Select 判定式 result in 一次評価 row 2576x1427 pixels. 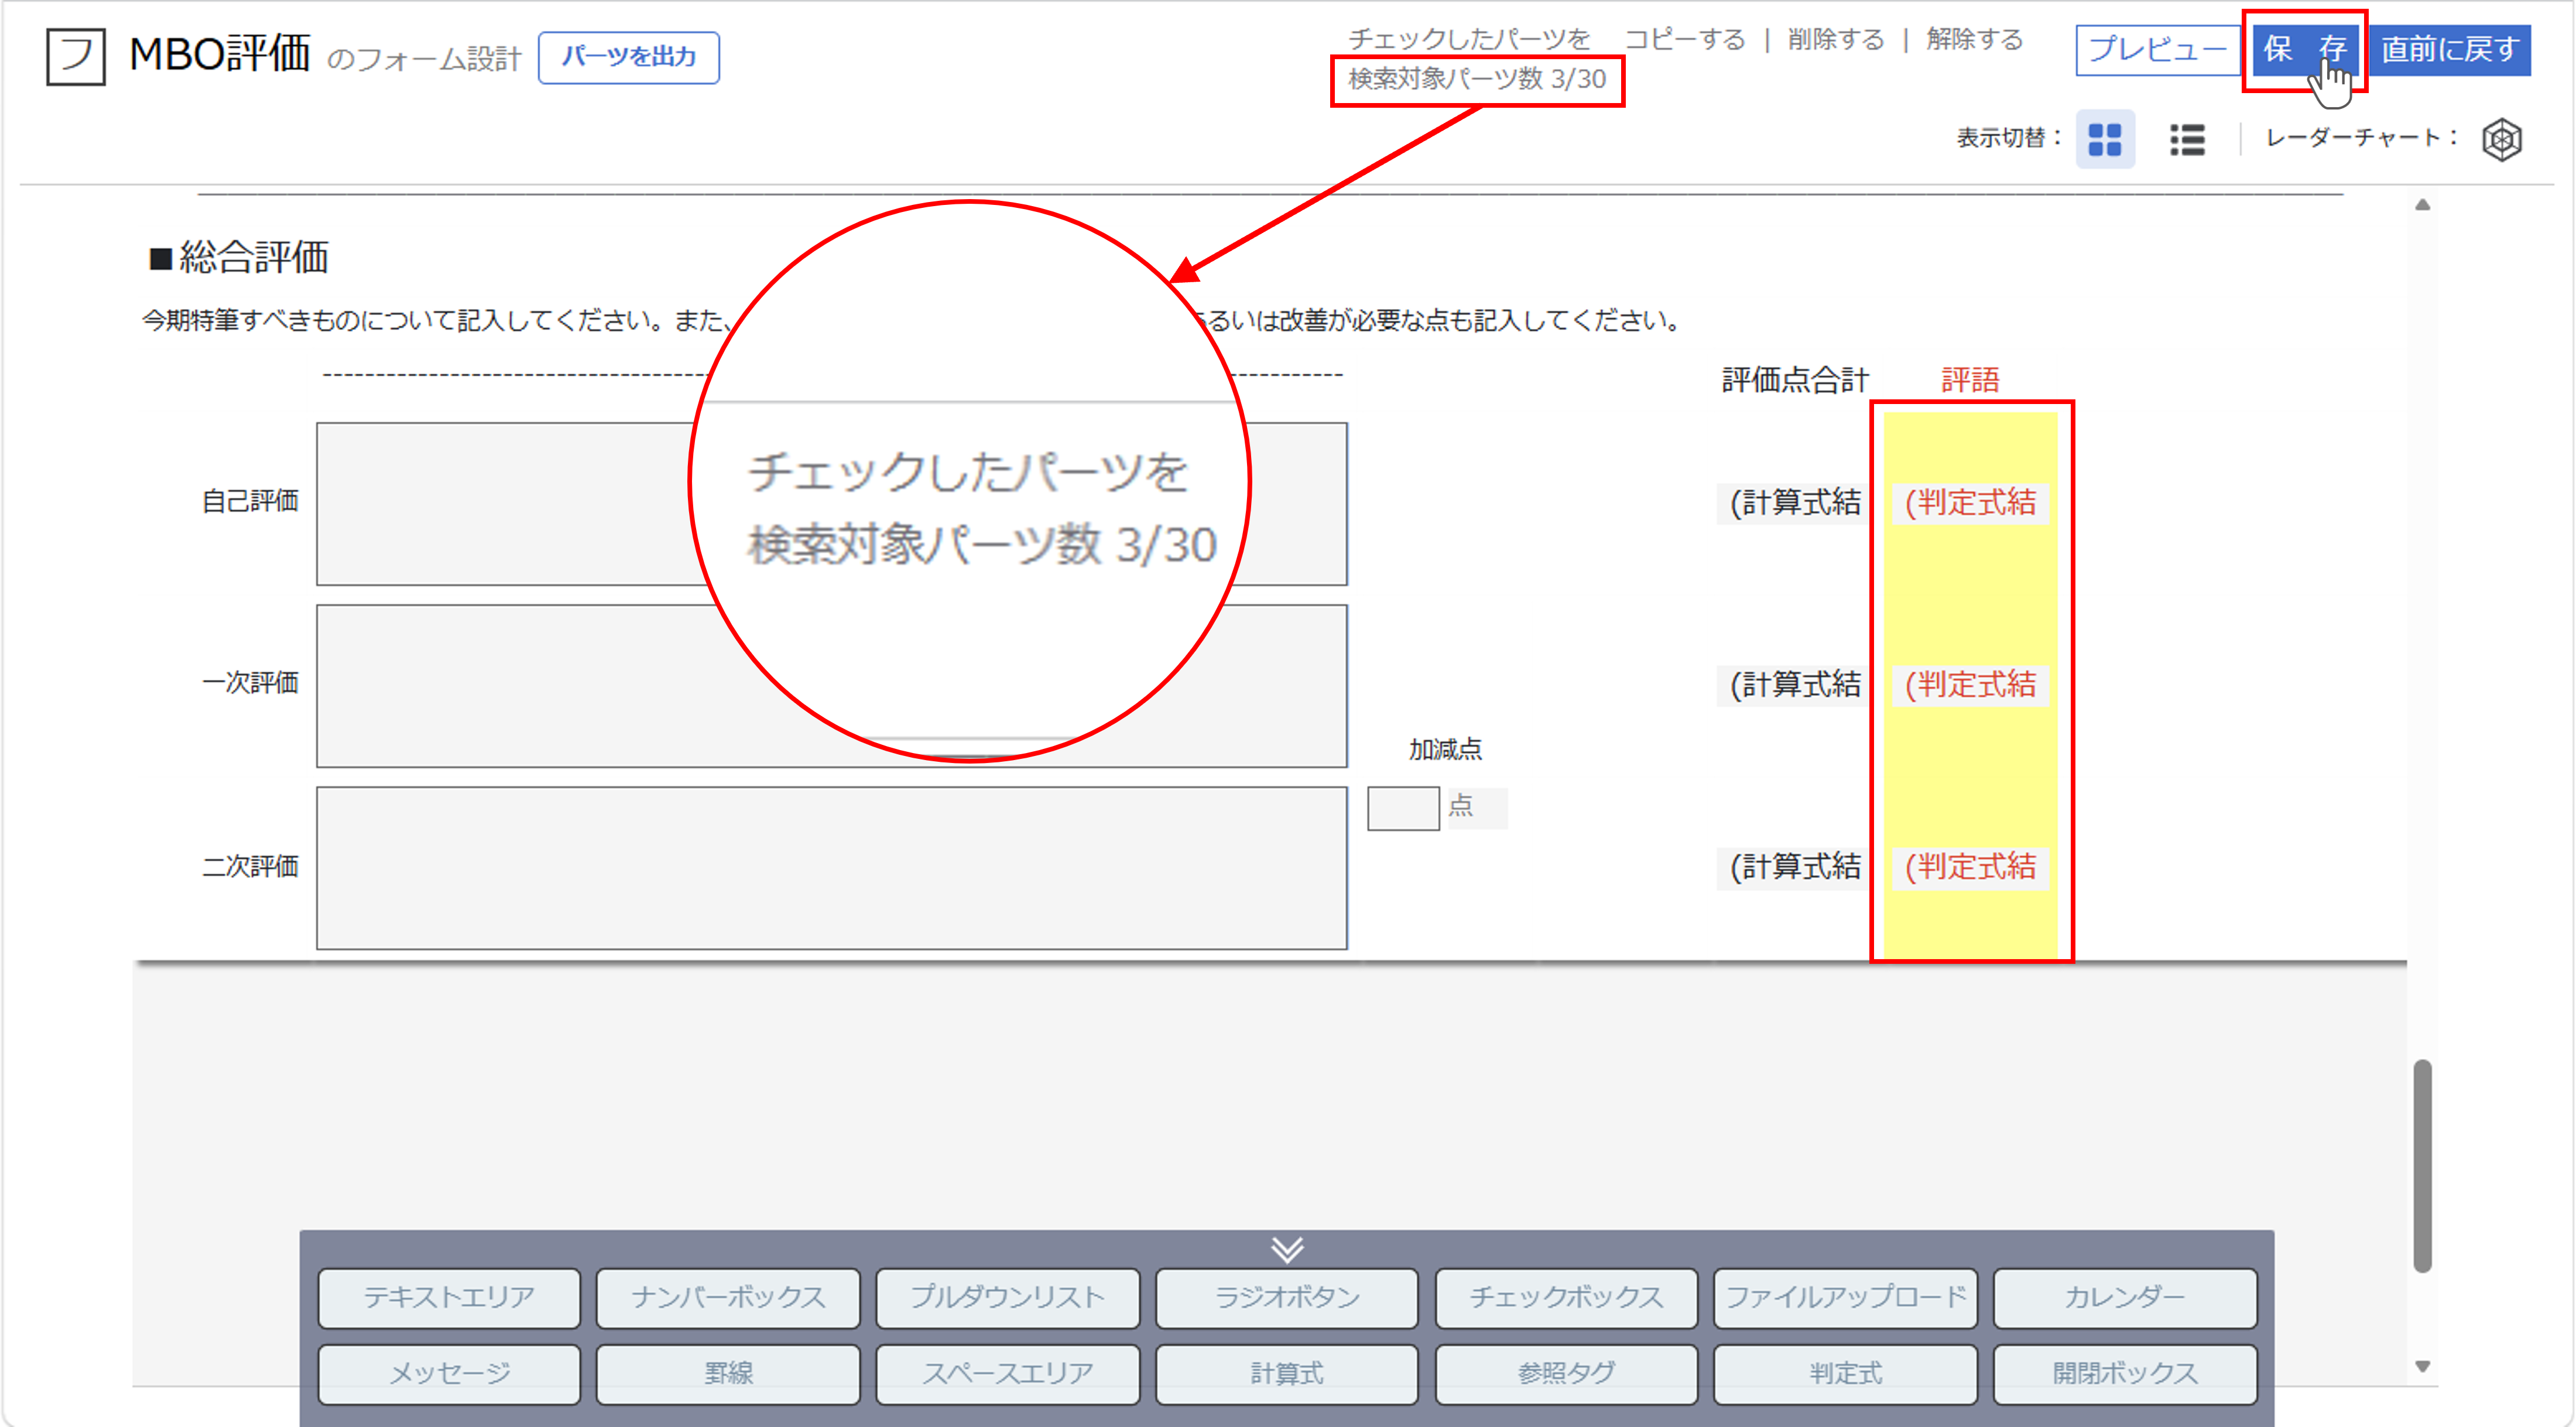[x=1970, y=685]
